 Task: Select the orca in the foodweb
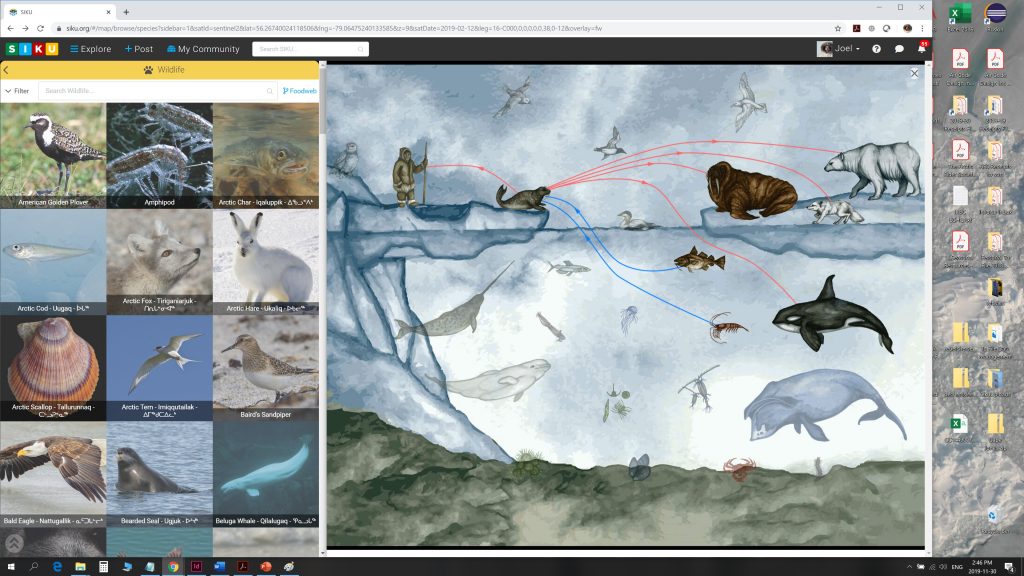coord(833,315)
